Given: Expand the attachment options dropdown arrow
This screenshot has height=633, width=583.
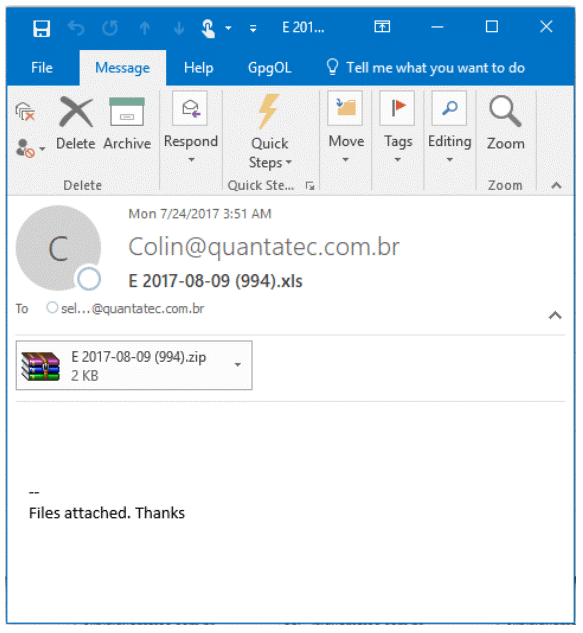Looking at the screenshot, I should (238, 365).
